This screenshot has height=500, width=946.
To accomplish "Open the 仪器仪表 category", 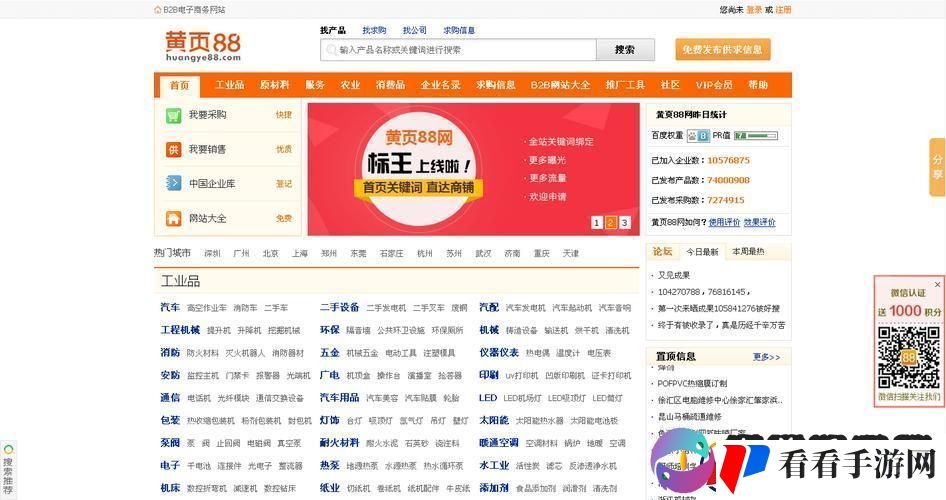I will click(x=499, y=353).
